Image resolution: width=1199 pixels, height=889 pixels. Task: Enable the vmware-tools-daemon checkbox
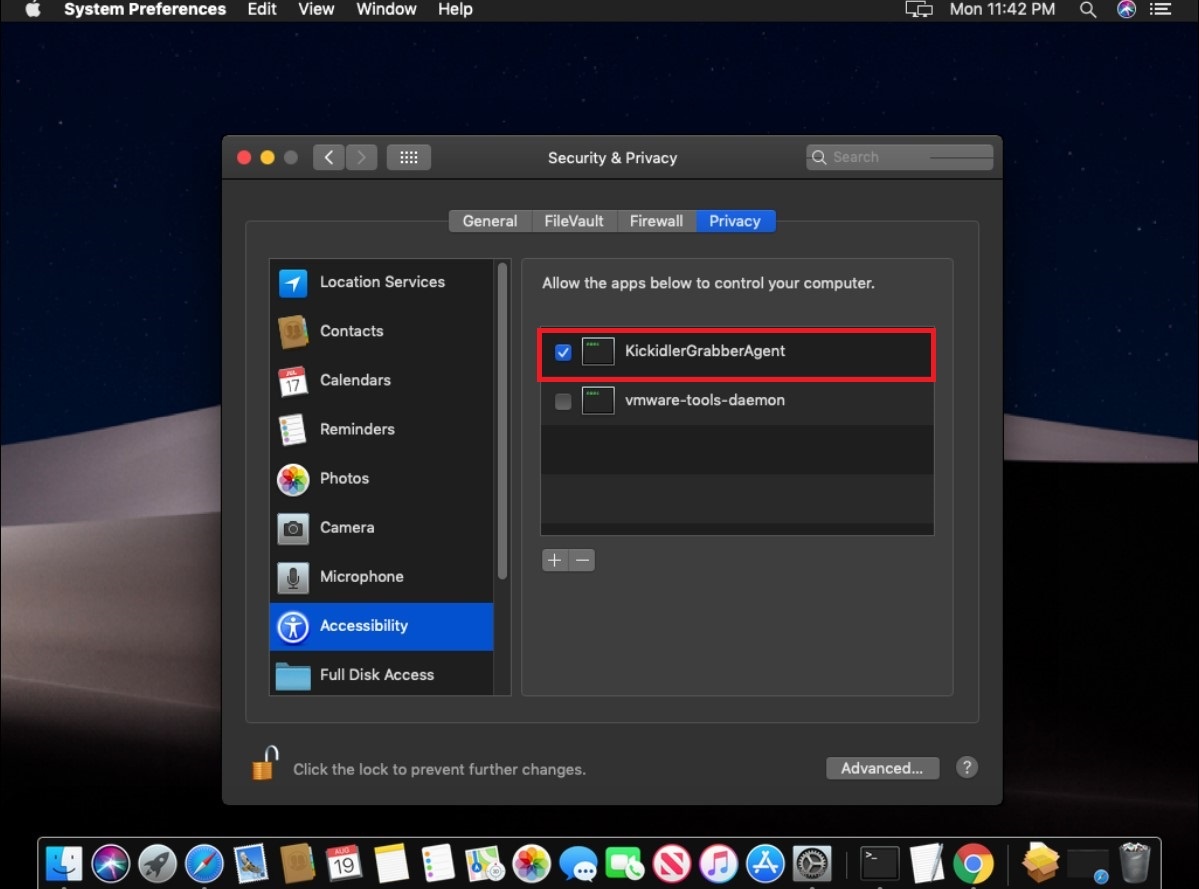click(563, 401)
